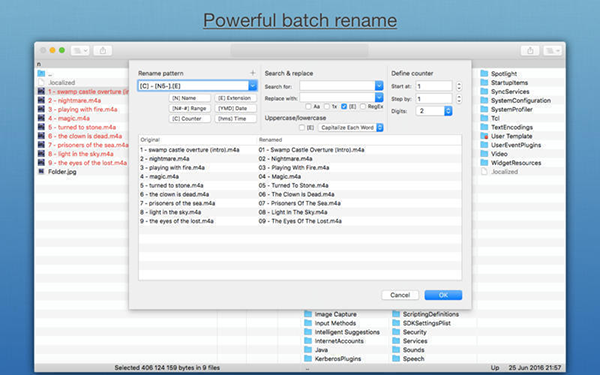Image resolution: width=600 pixels, height=375 pixels.
Task: Click the 'Start at' stepper arrows
Action: [x=459, y=86]
